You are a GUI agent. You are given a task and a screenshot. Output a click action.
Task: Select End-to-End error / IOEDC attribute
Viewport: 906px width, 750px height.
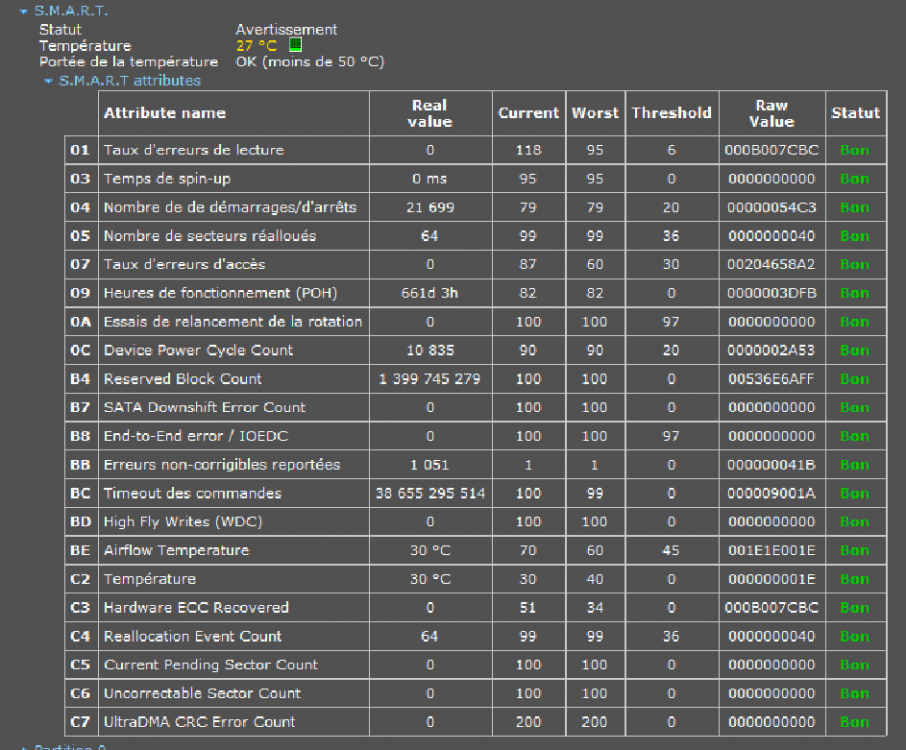[x=196, y=436]
